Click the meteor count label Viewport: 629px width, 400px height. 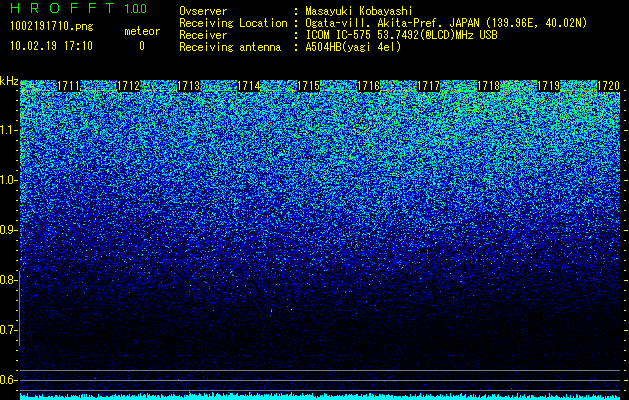(142, 31)
